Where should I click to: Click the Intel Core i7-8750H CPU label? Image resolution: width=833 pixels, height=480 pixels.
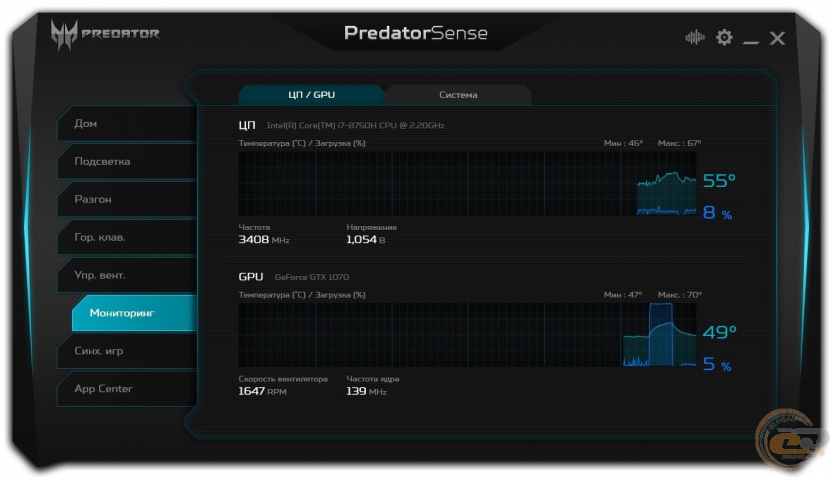355,125
